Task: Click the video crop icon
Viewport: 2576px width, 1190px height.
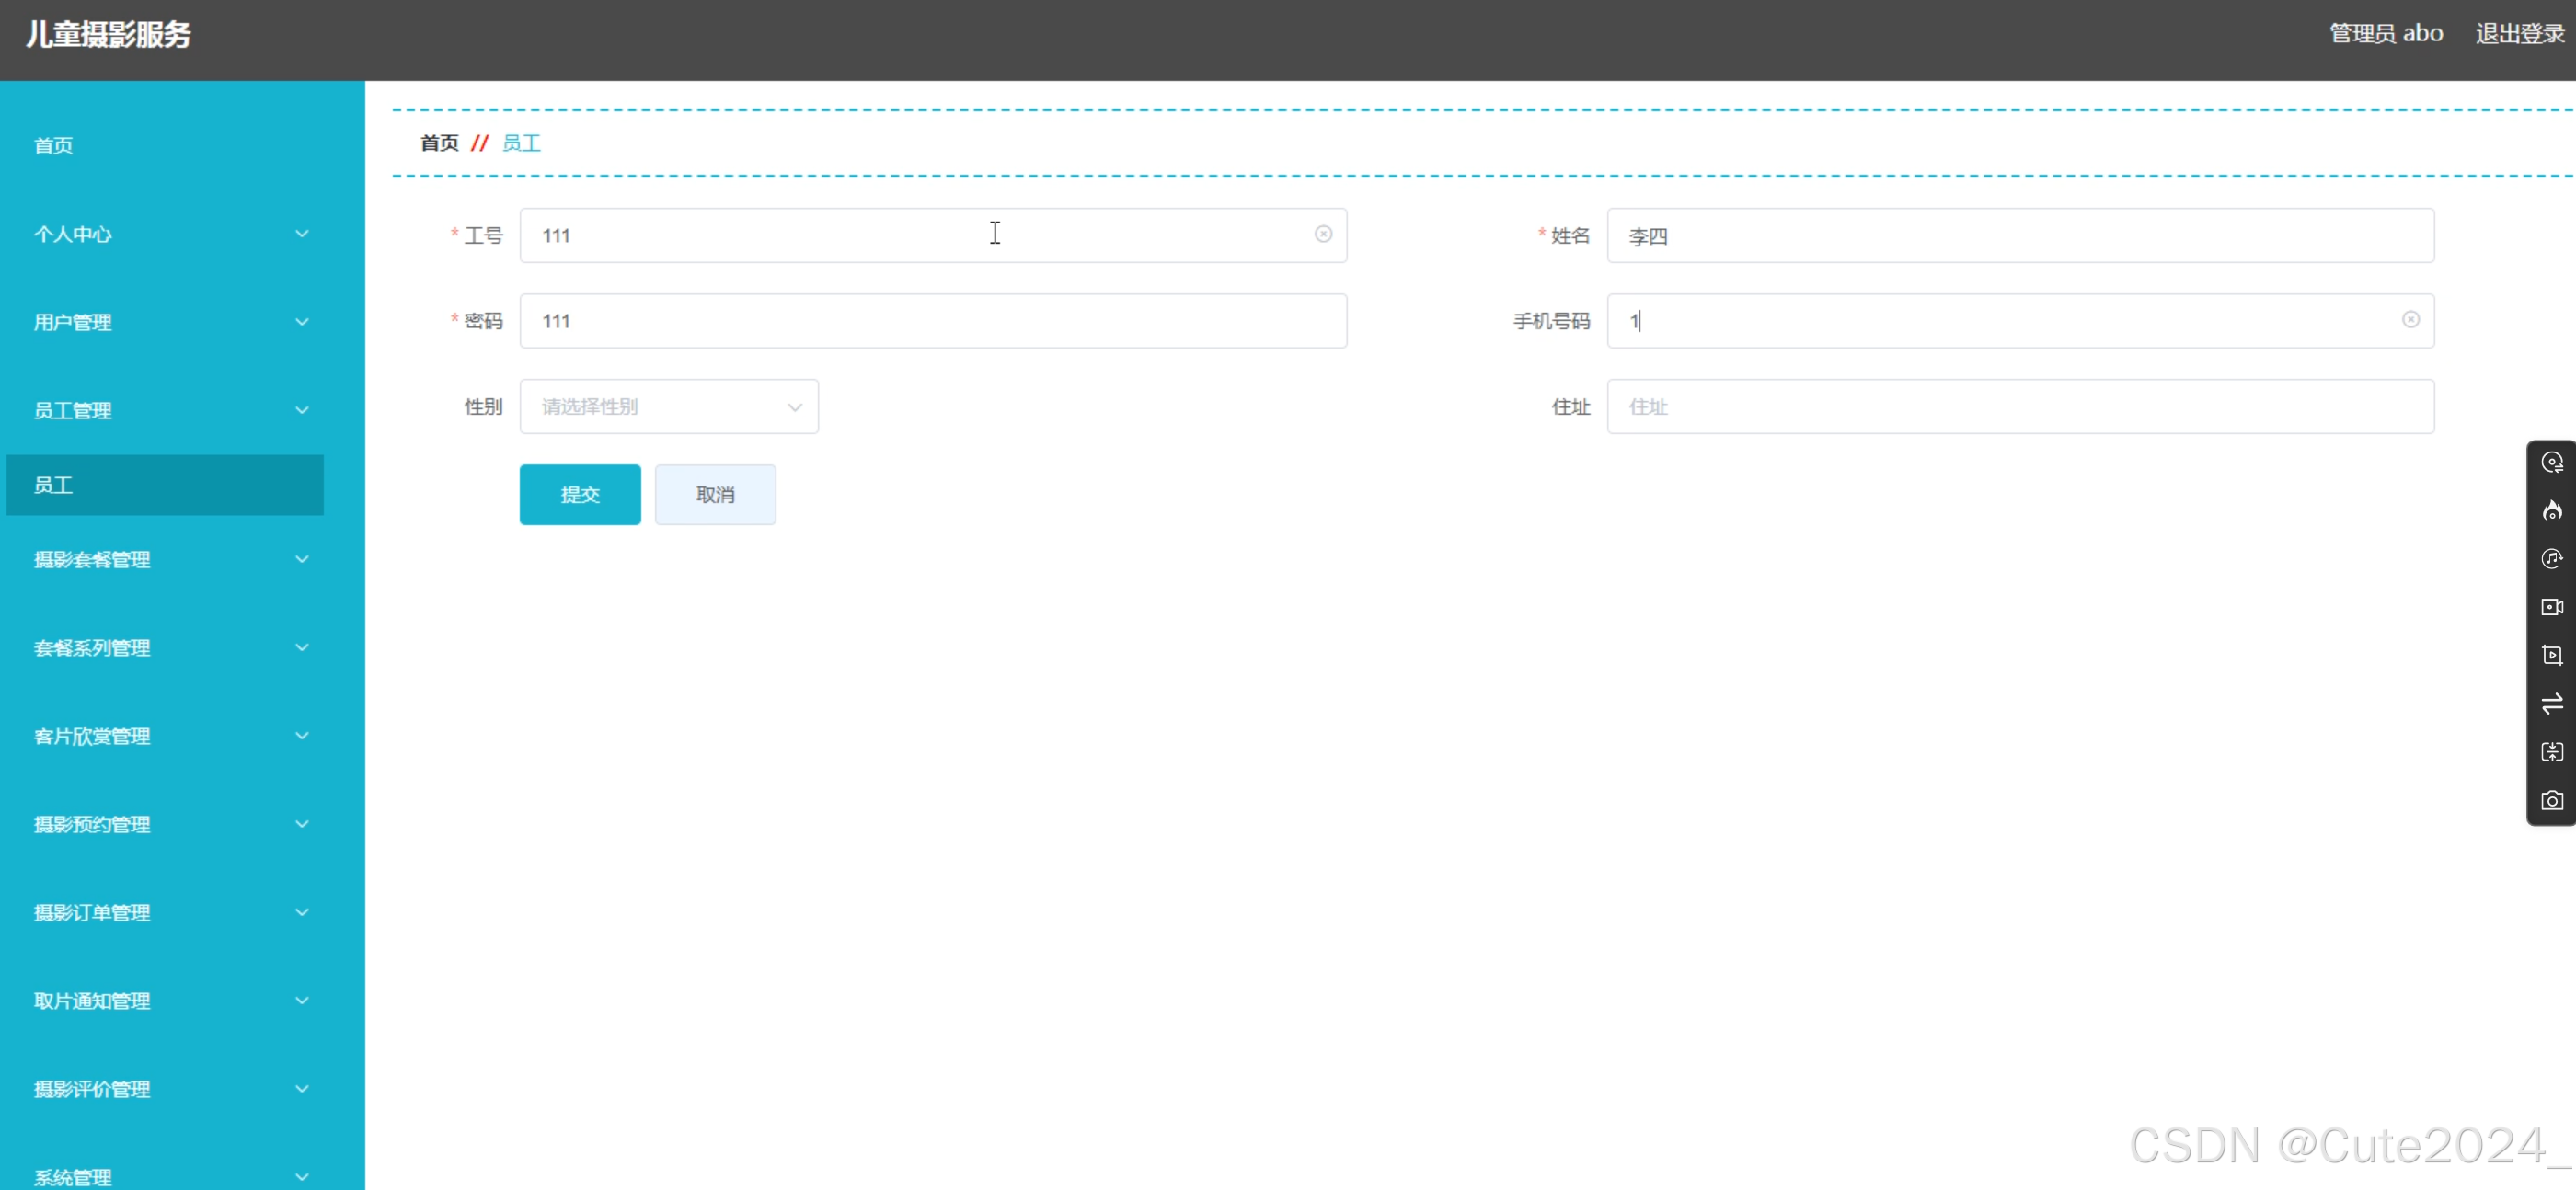Action: [x=2551, y=655]
